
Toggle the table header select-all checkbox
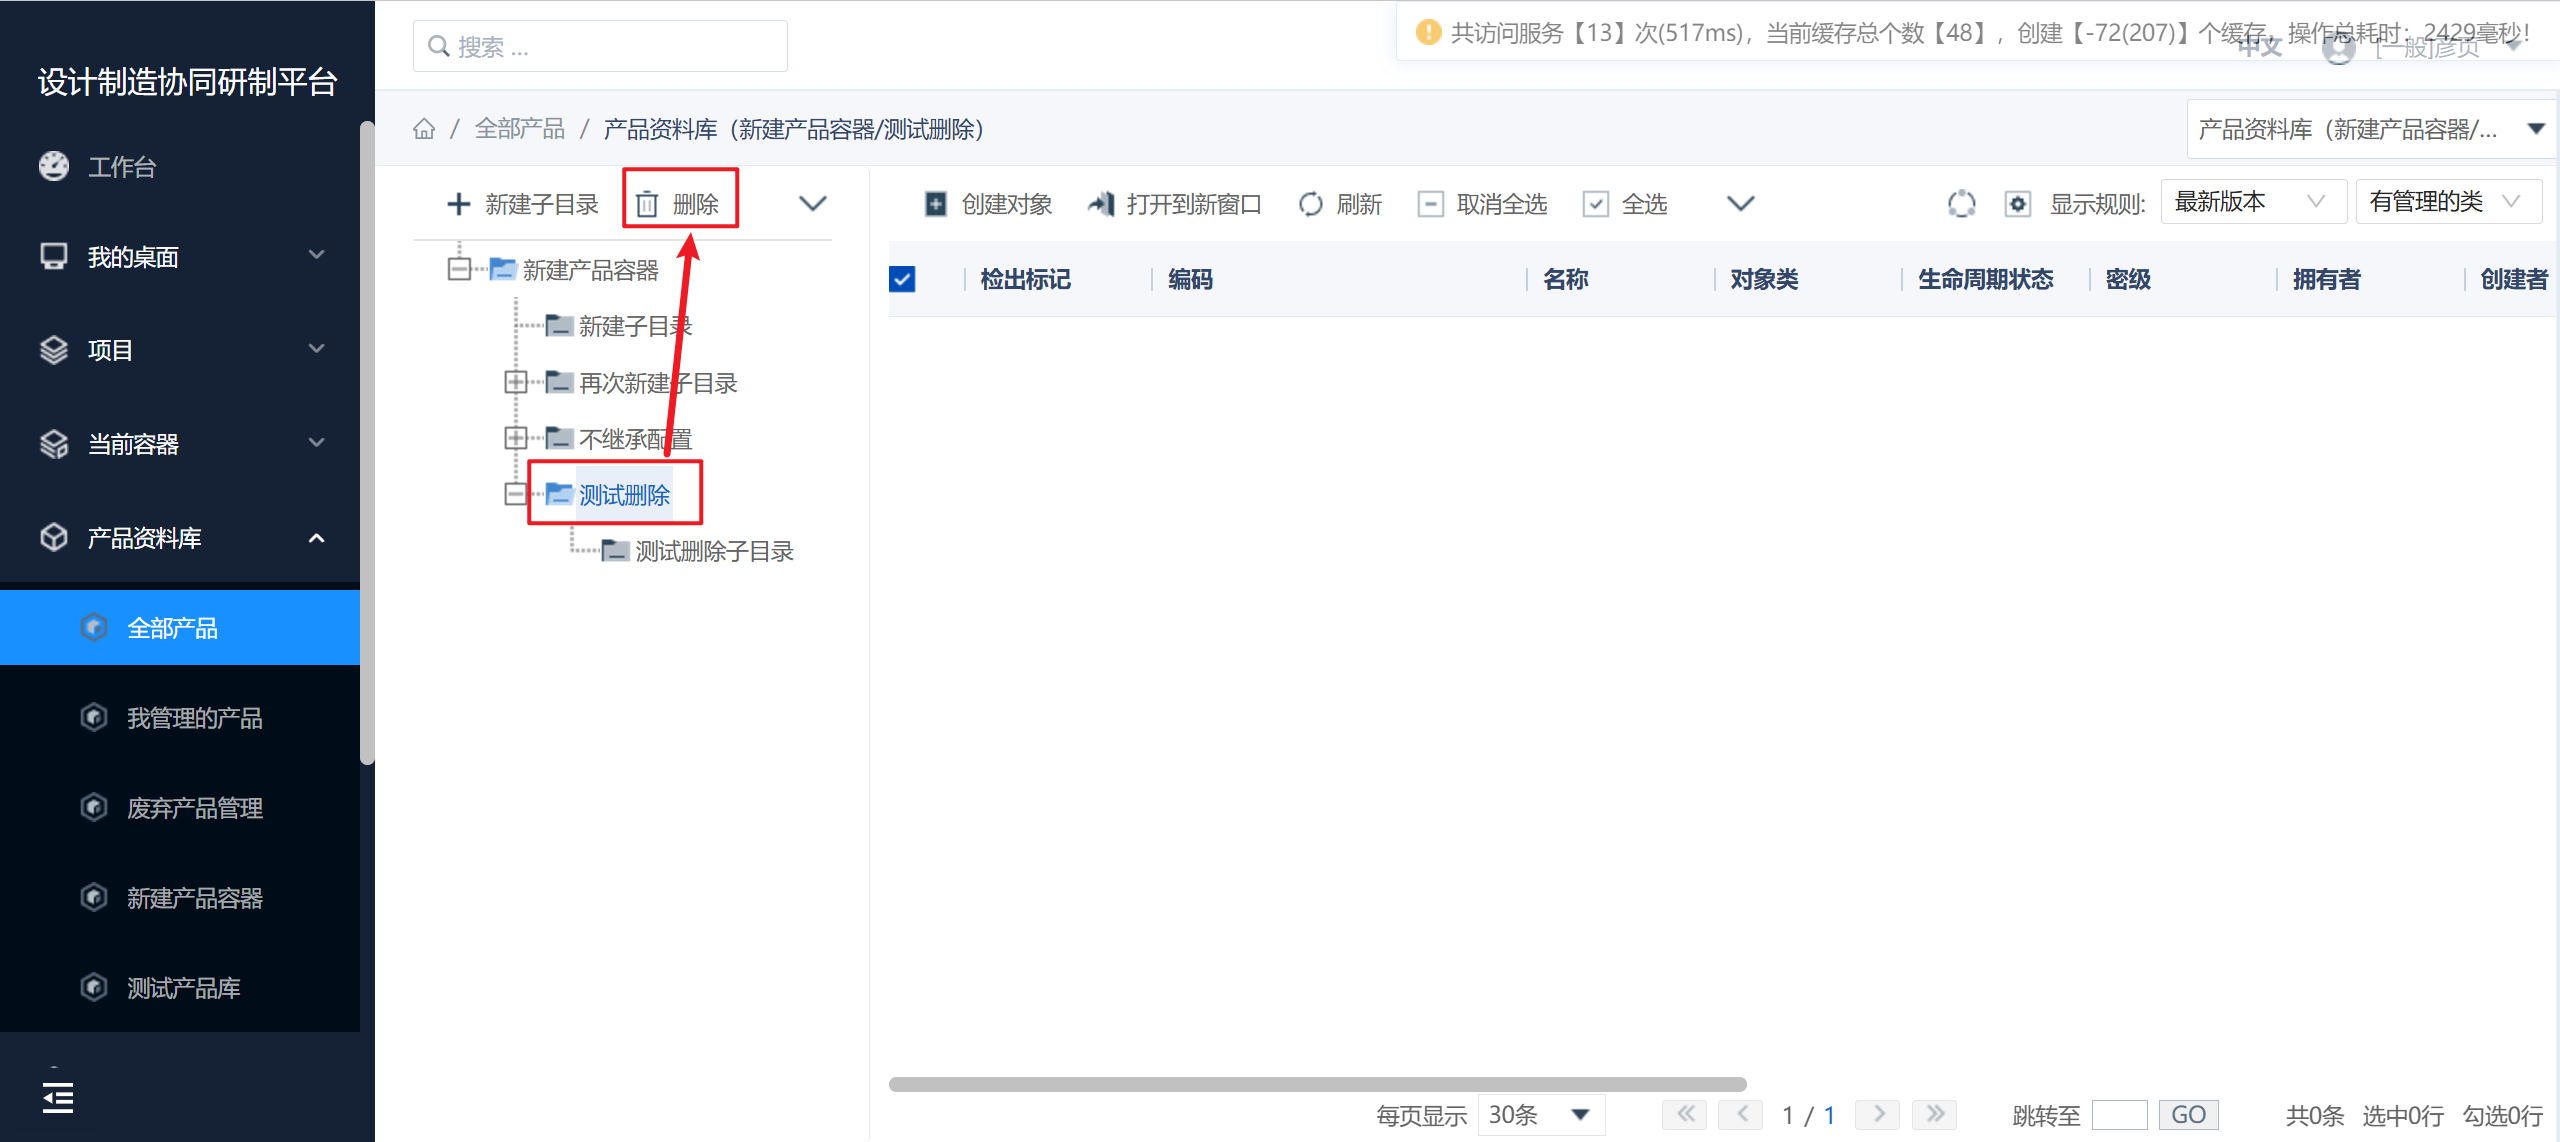point(902,279)
